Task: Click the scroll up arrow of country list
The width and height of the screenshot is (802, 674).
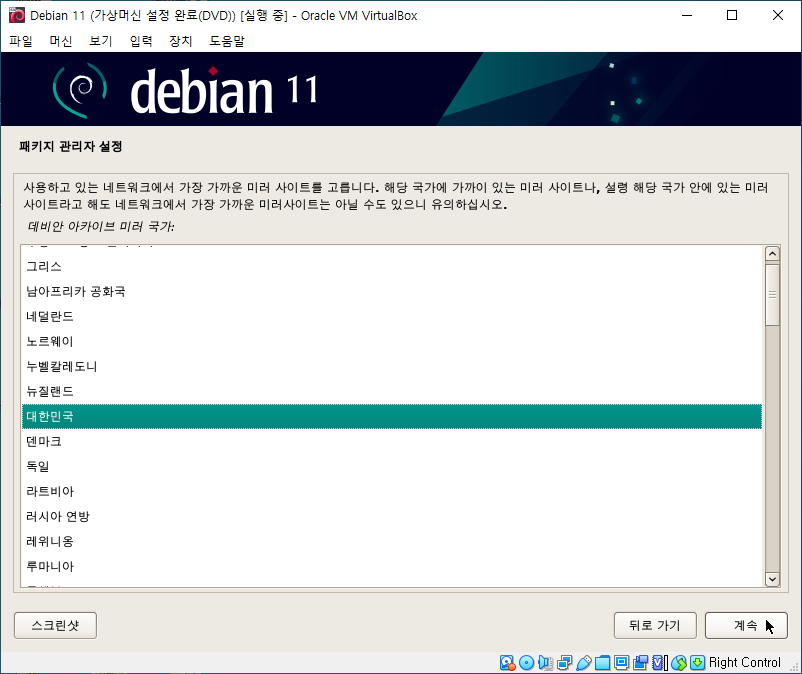Action: tap(772, 254)
